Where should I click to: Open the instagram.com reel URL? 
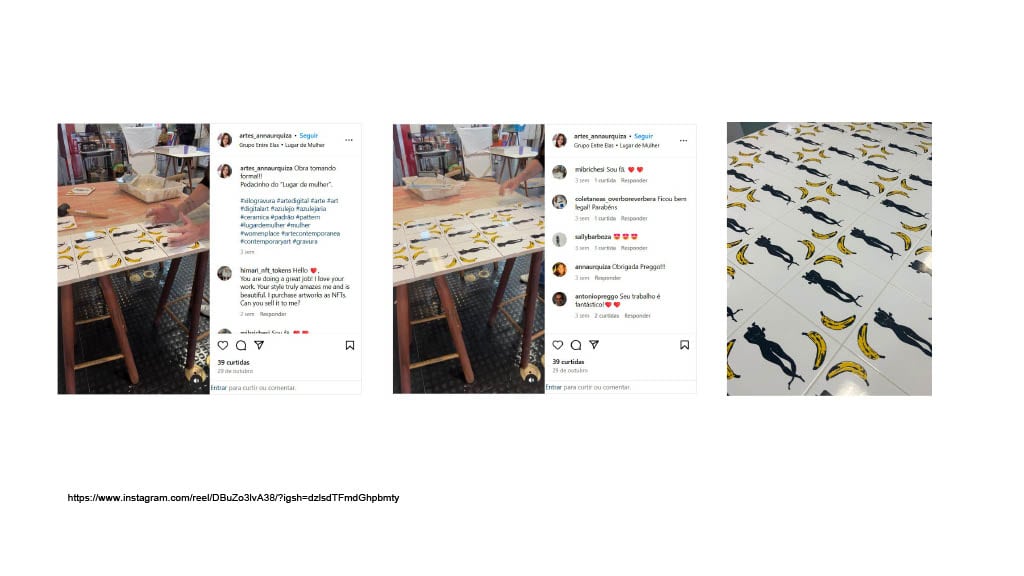point(233,498)
